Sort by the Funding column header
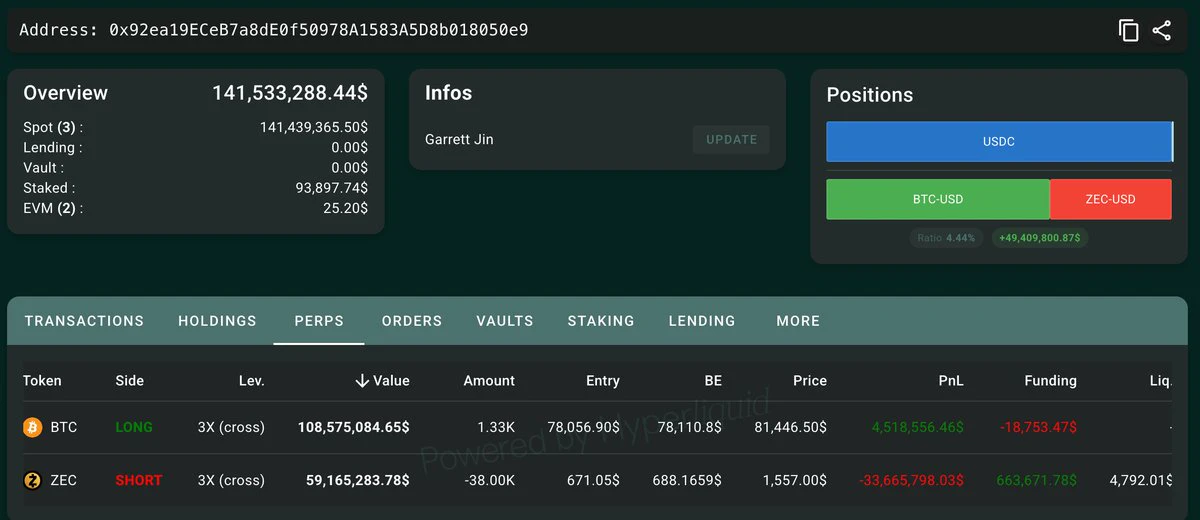This screenshot has height=520, width=1200. [x=1050, y=380]
